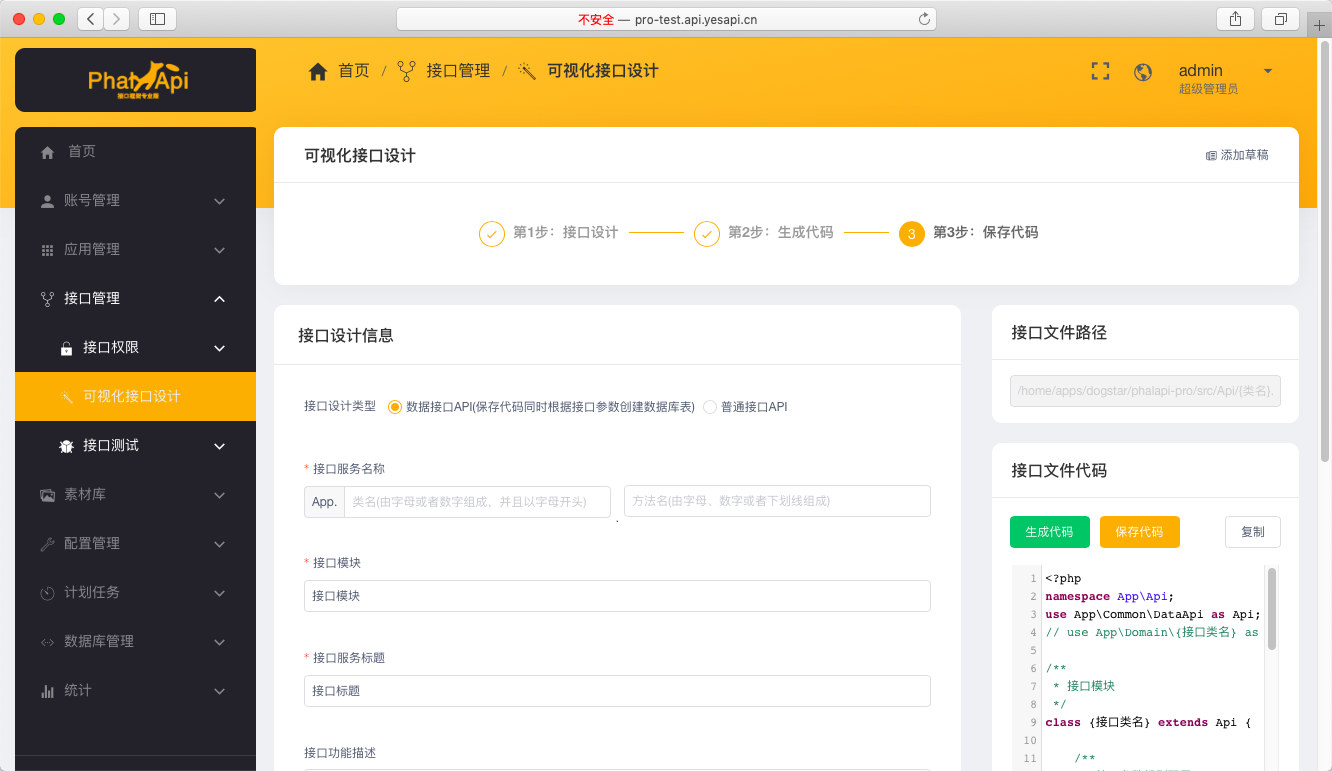Click the orange 保存代码 button
The image size is (1332, 771).
(x=1139, y=532)
